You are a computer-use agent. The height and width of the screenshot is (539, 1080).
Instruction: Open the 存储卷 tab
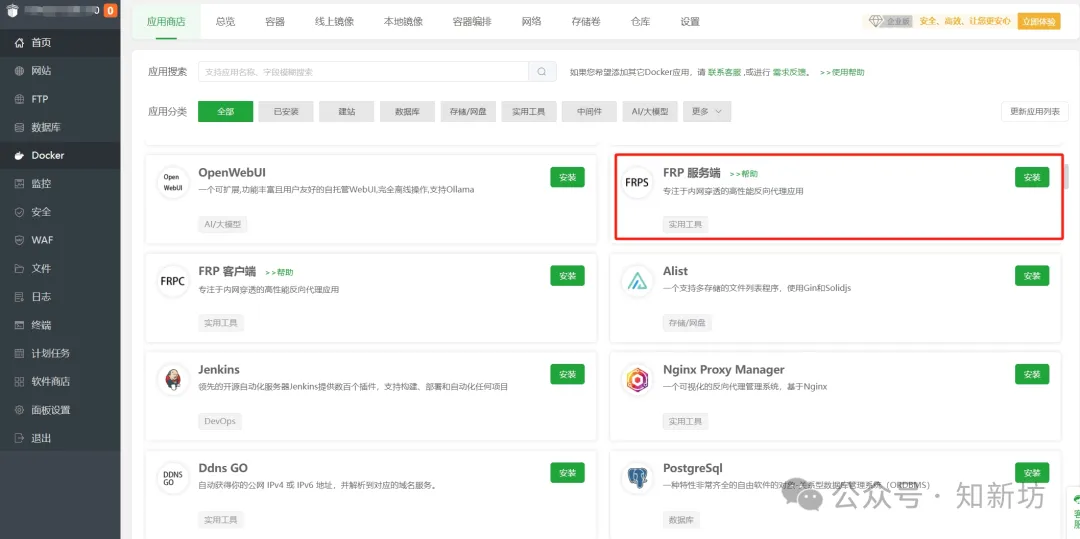(585, 21)
